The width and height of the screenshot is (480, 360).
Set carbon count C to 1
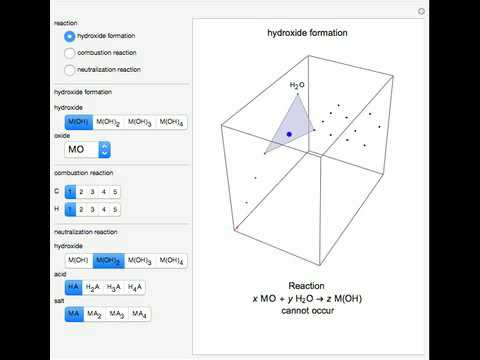click(70, 192)
